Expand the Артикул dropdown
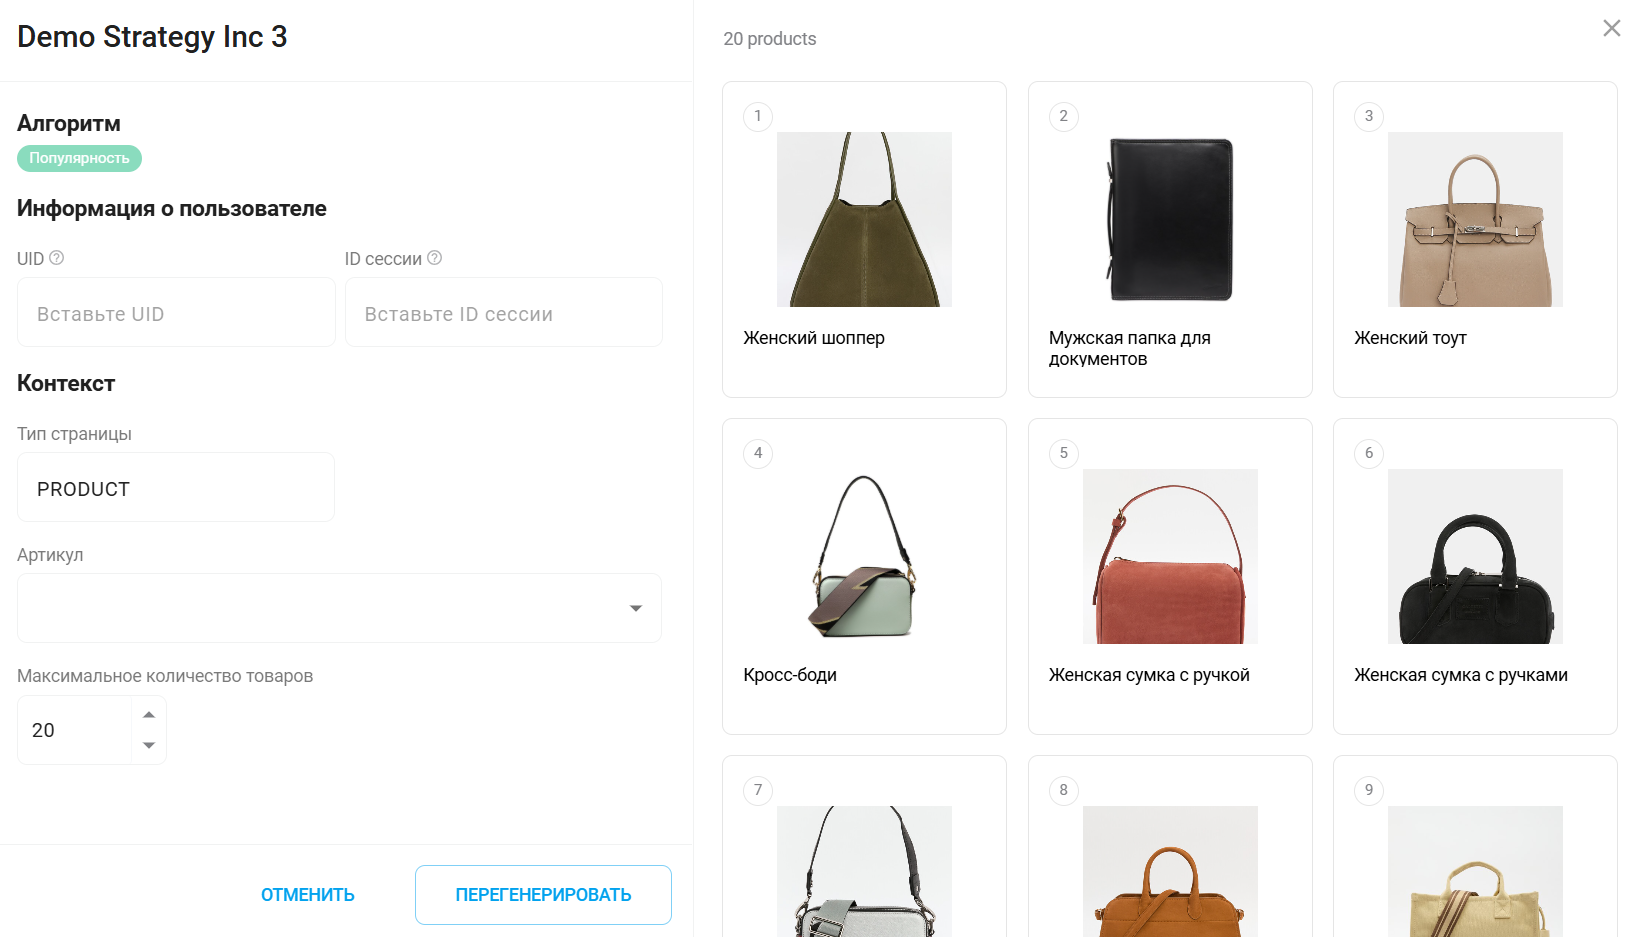This screenshot has height=937, width=1633. (x=635, y=608)
